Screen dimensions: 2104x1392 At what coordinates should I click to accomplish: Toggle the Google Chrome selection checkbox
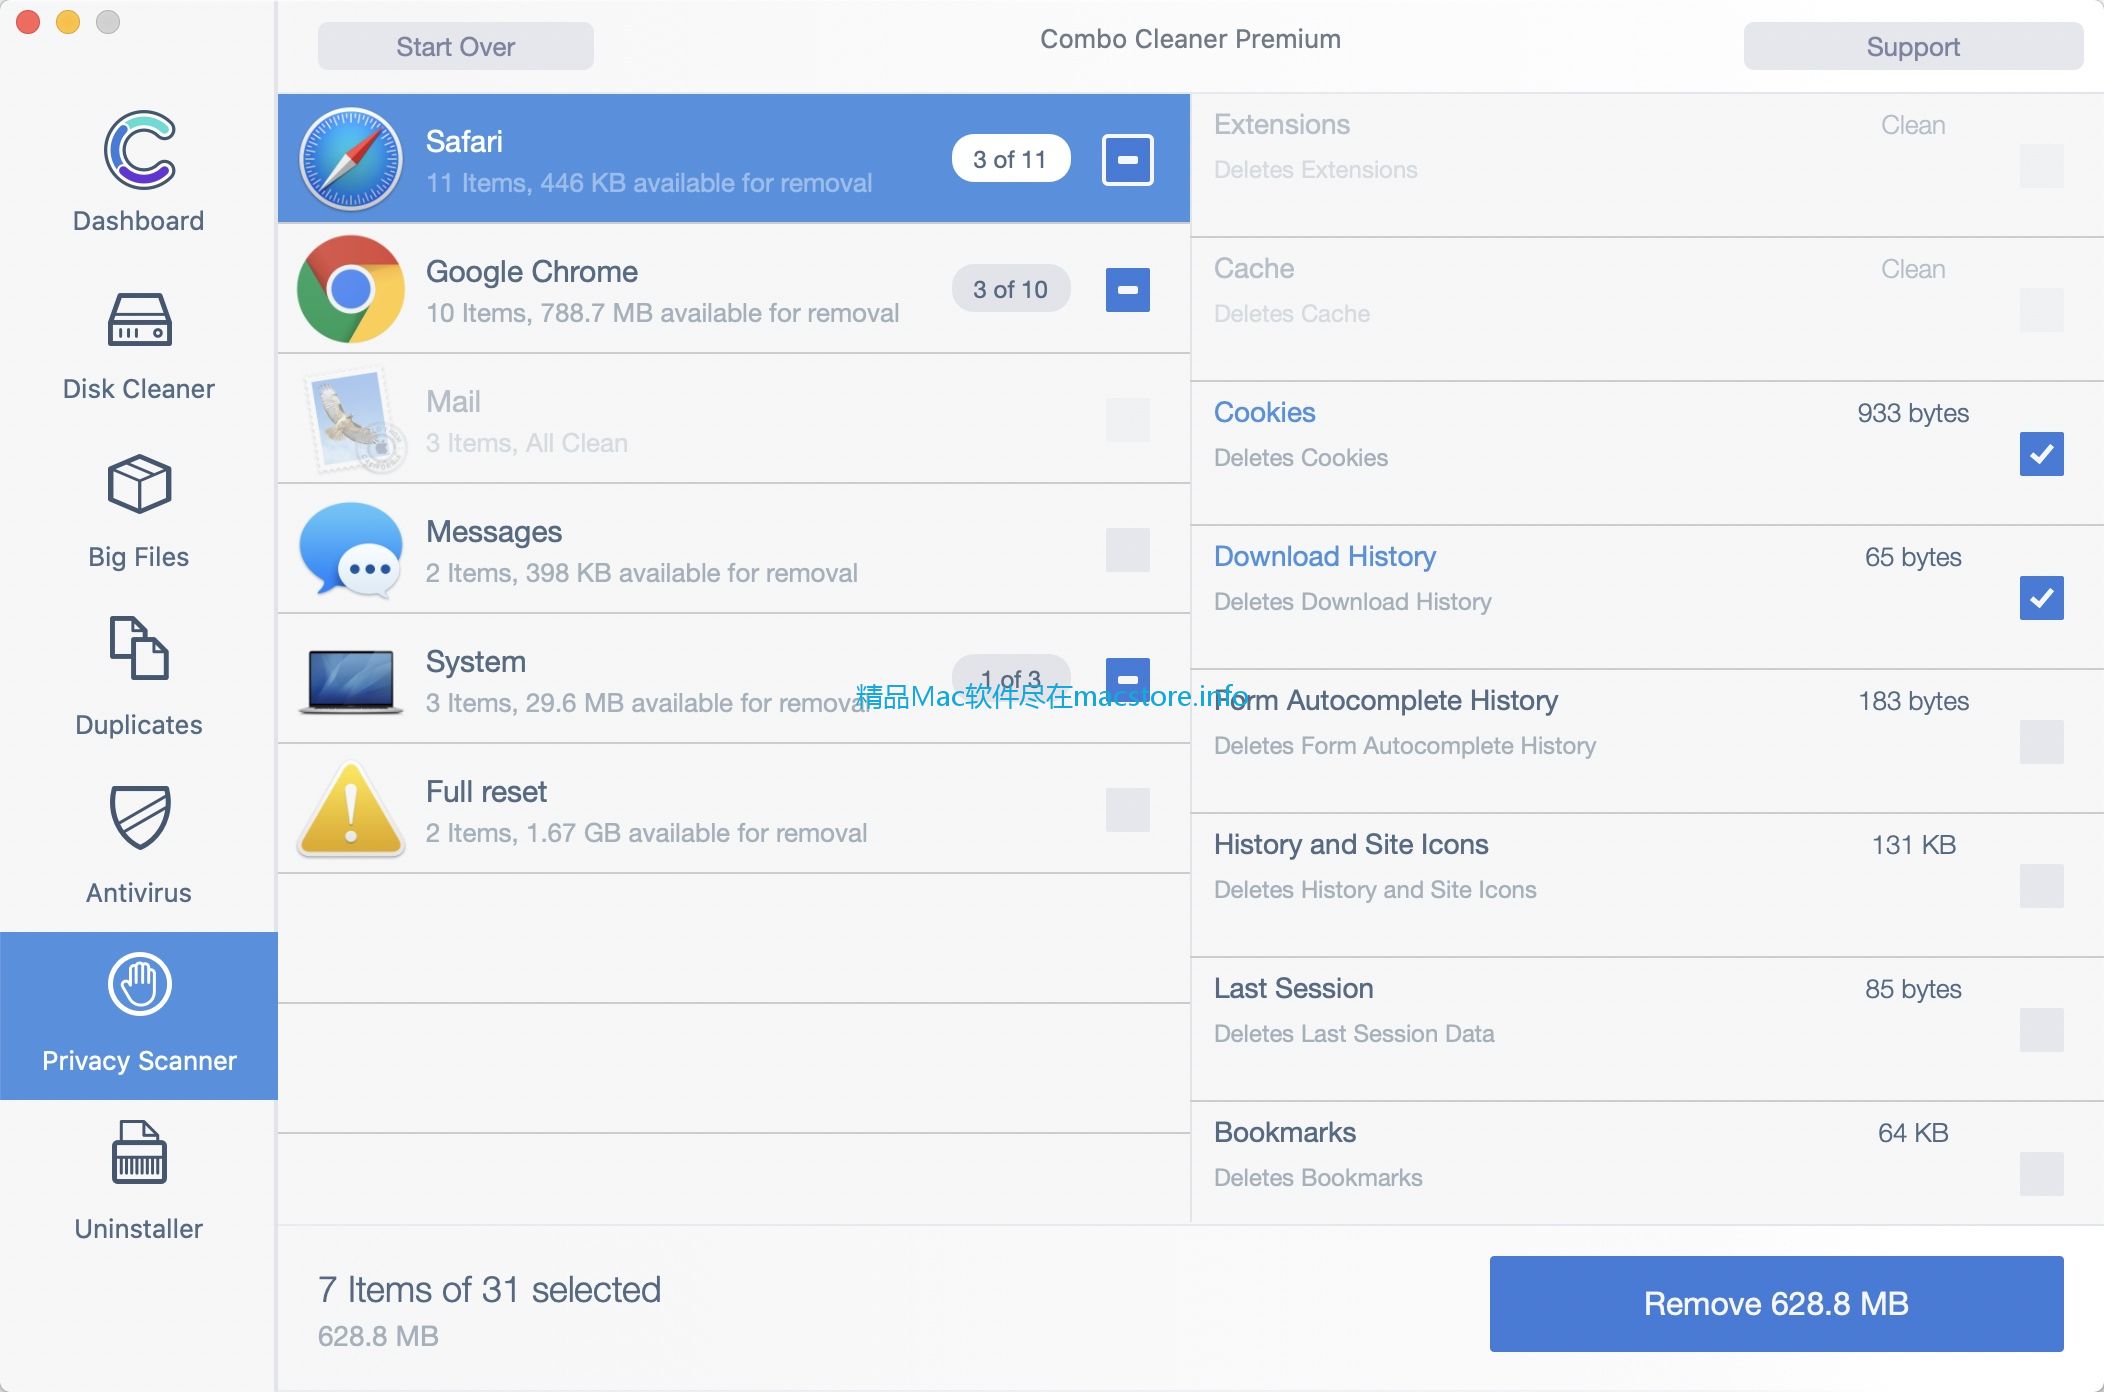pyautogui.click(x=1128, y=290)
